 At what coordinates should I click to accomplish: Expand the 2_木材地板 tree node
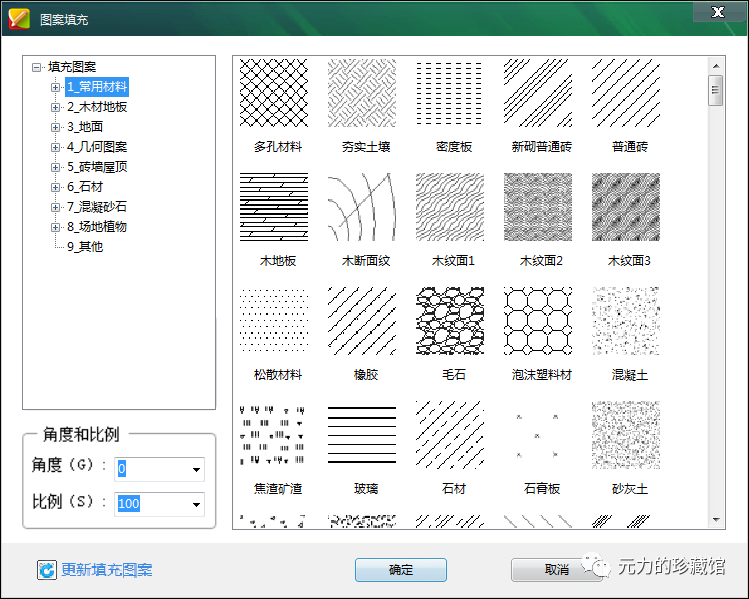point(55,107)
